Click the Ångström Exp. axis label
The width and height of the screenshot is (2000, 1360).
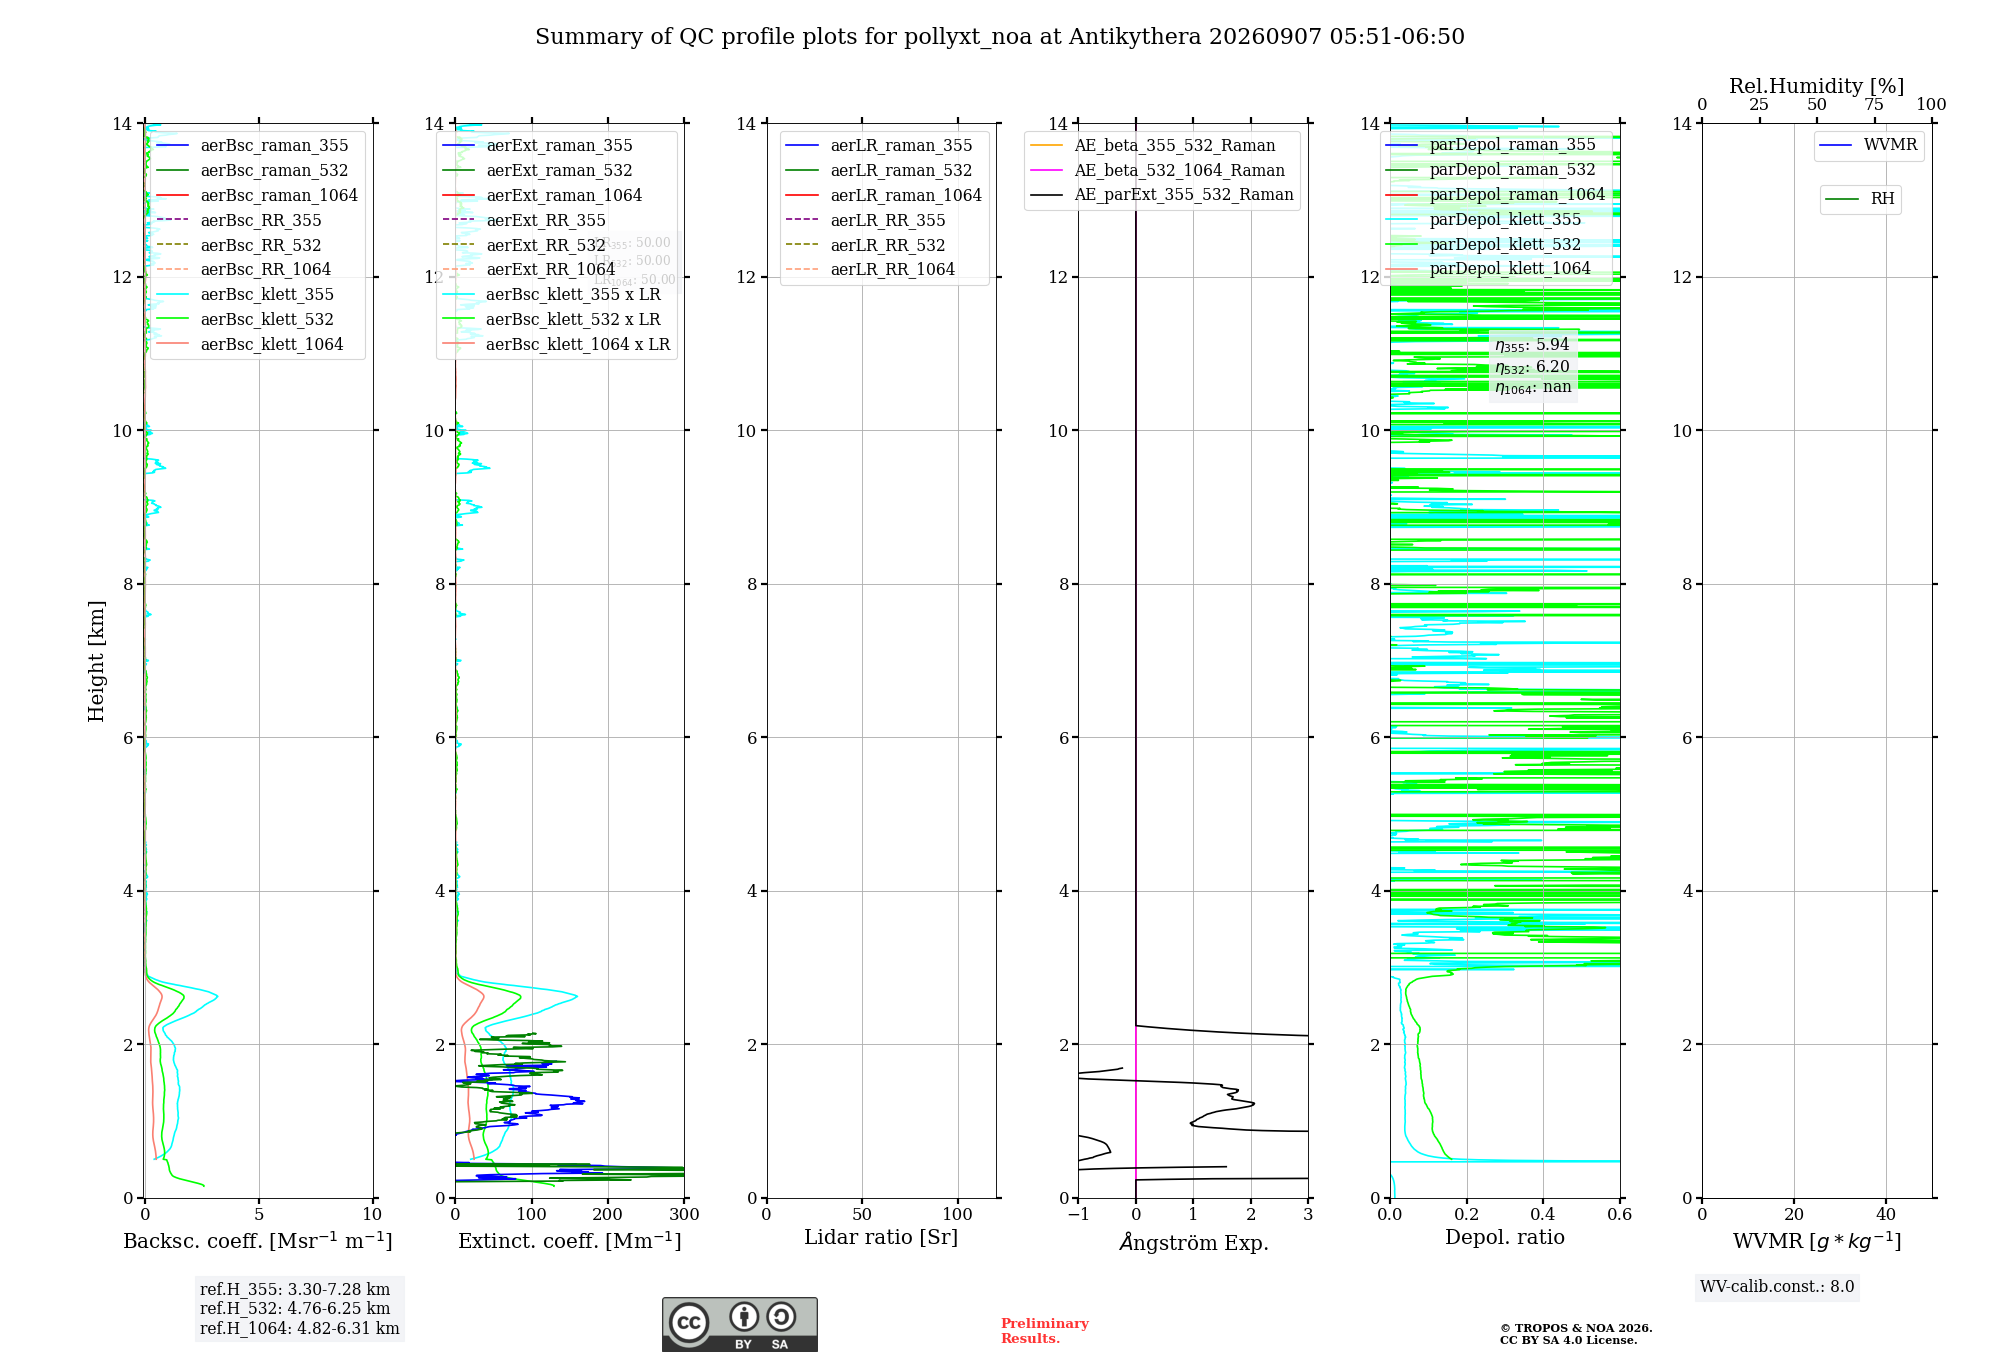[x=1193, y=1242]
